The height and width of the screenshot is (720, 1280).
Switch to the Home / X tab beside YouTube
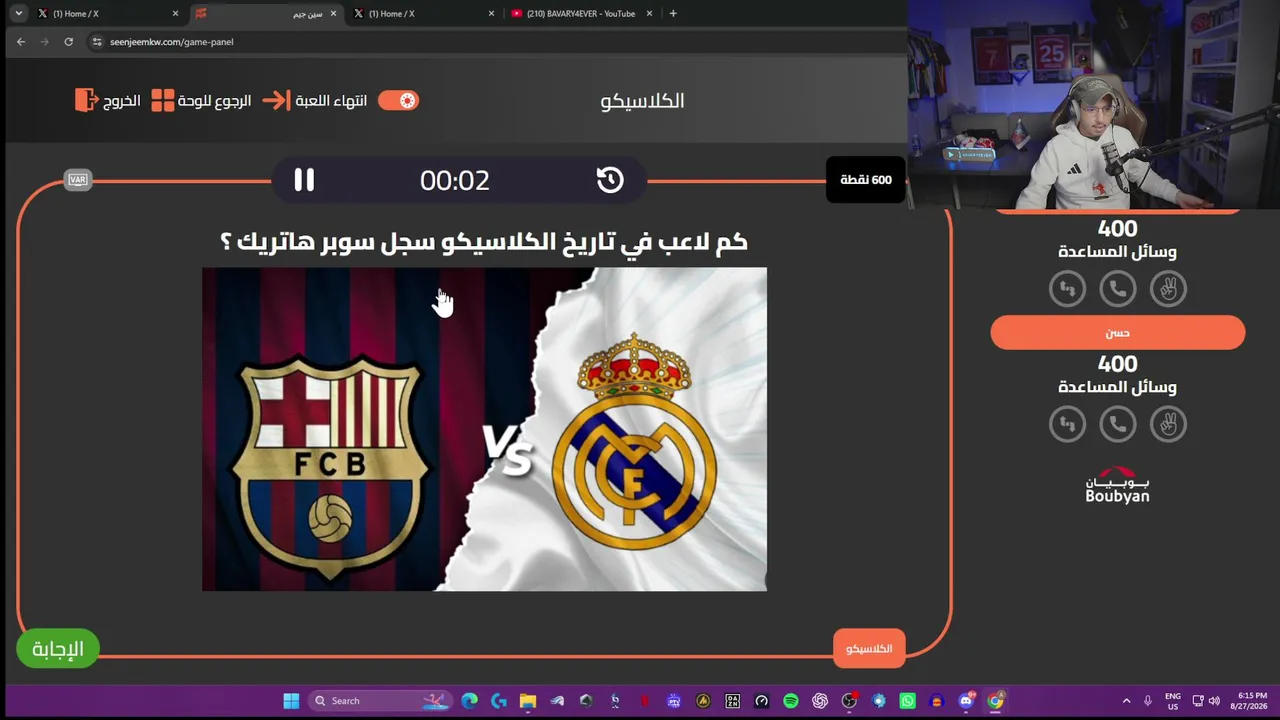click(424, 13)
